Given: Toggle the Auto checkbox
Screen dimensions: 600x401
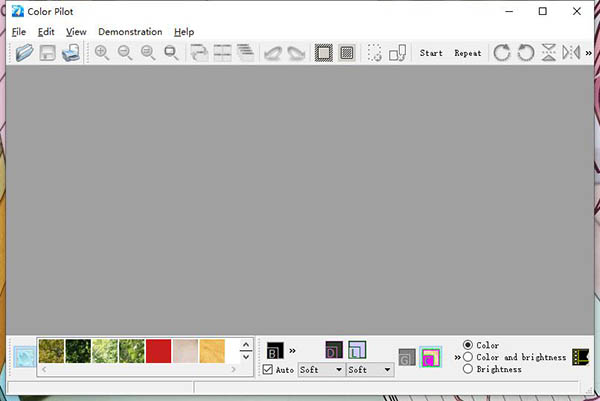Looking at the screenshot, I should [x=268, y=370].
